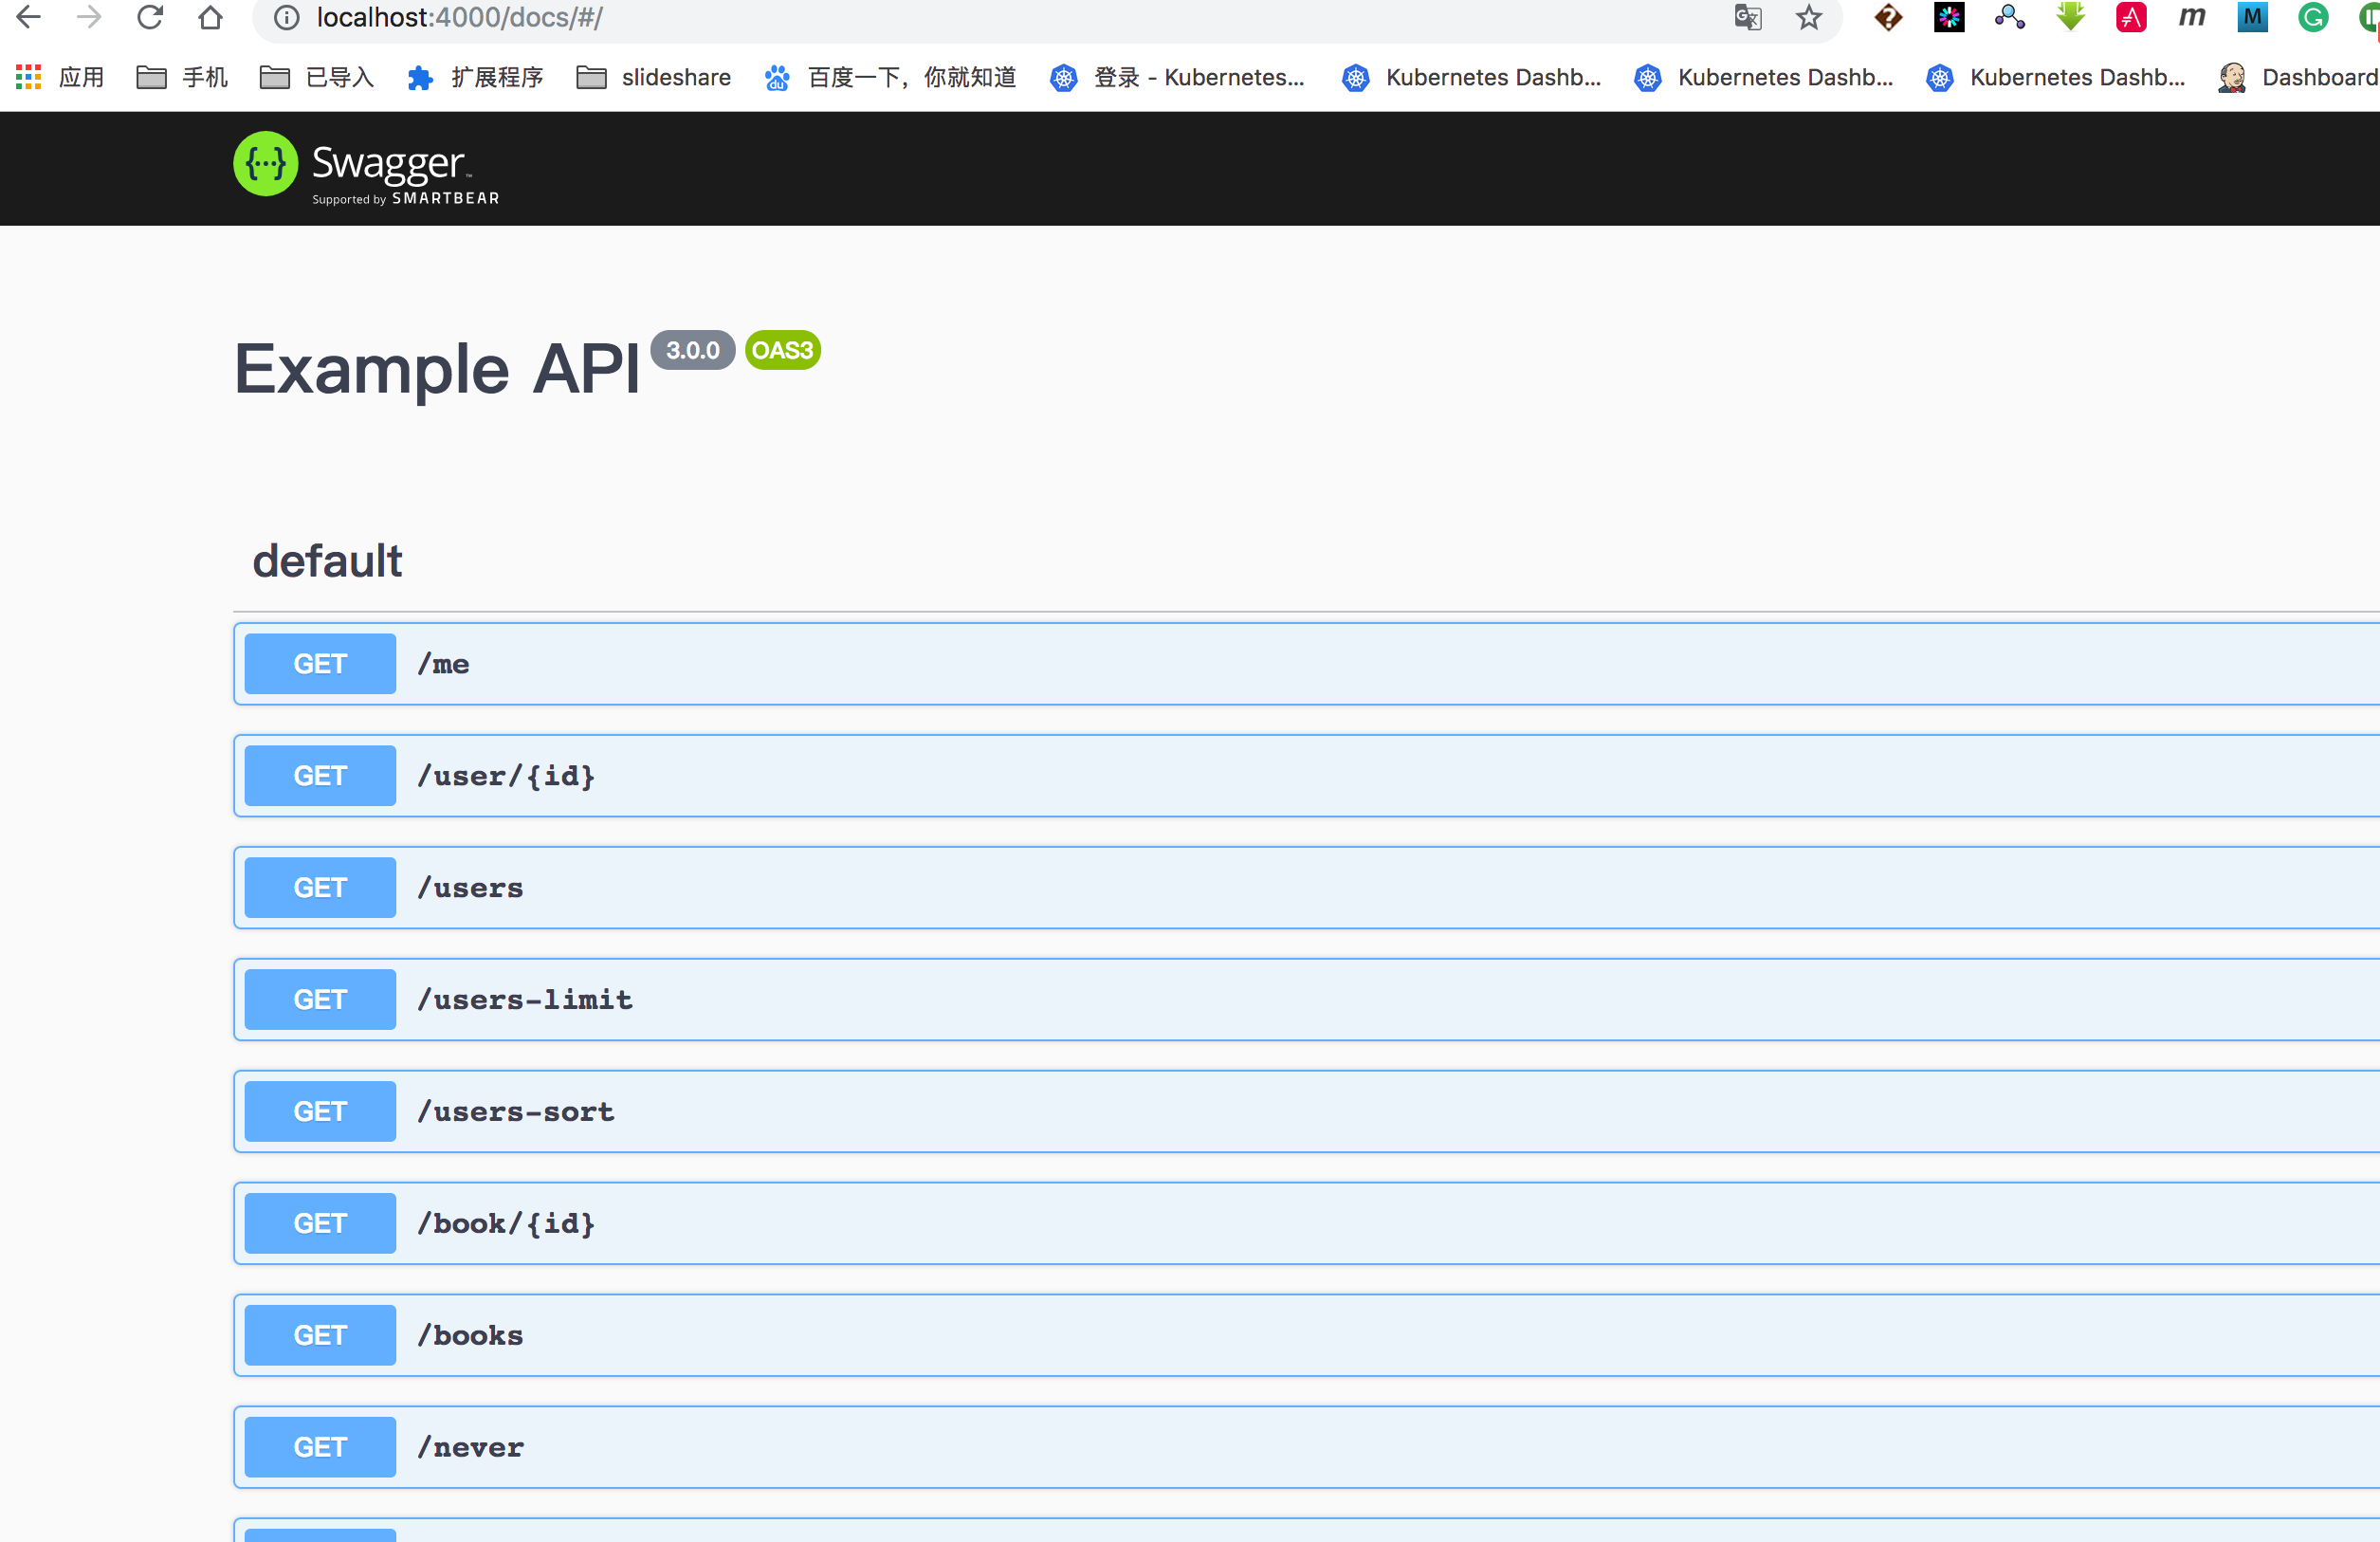View site info icon in address bar
Image resolution: width=2380 pixels, height=1542 pixels.
(x=287, y=18)
